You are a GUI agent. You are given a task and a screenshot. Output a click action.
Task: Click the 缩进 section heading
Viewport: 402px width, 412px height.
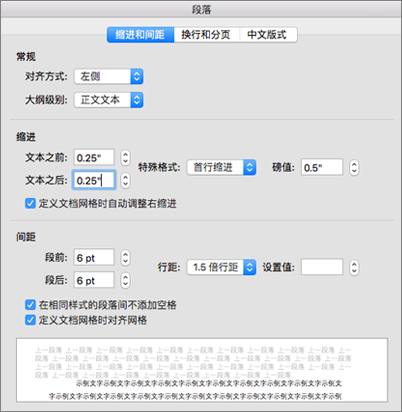click(26, 137)
